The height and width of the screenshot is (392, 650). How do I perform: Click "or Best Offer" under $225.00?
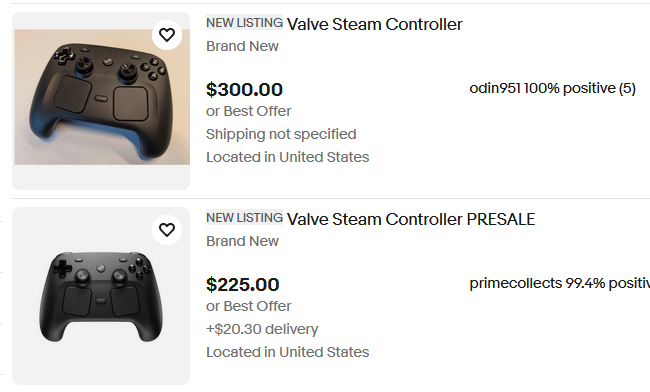(249, 306)
